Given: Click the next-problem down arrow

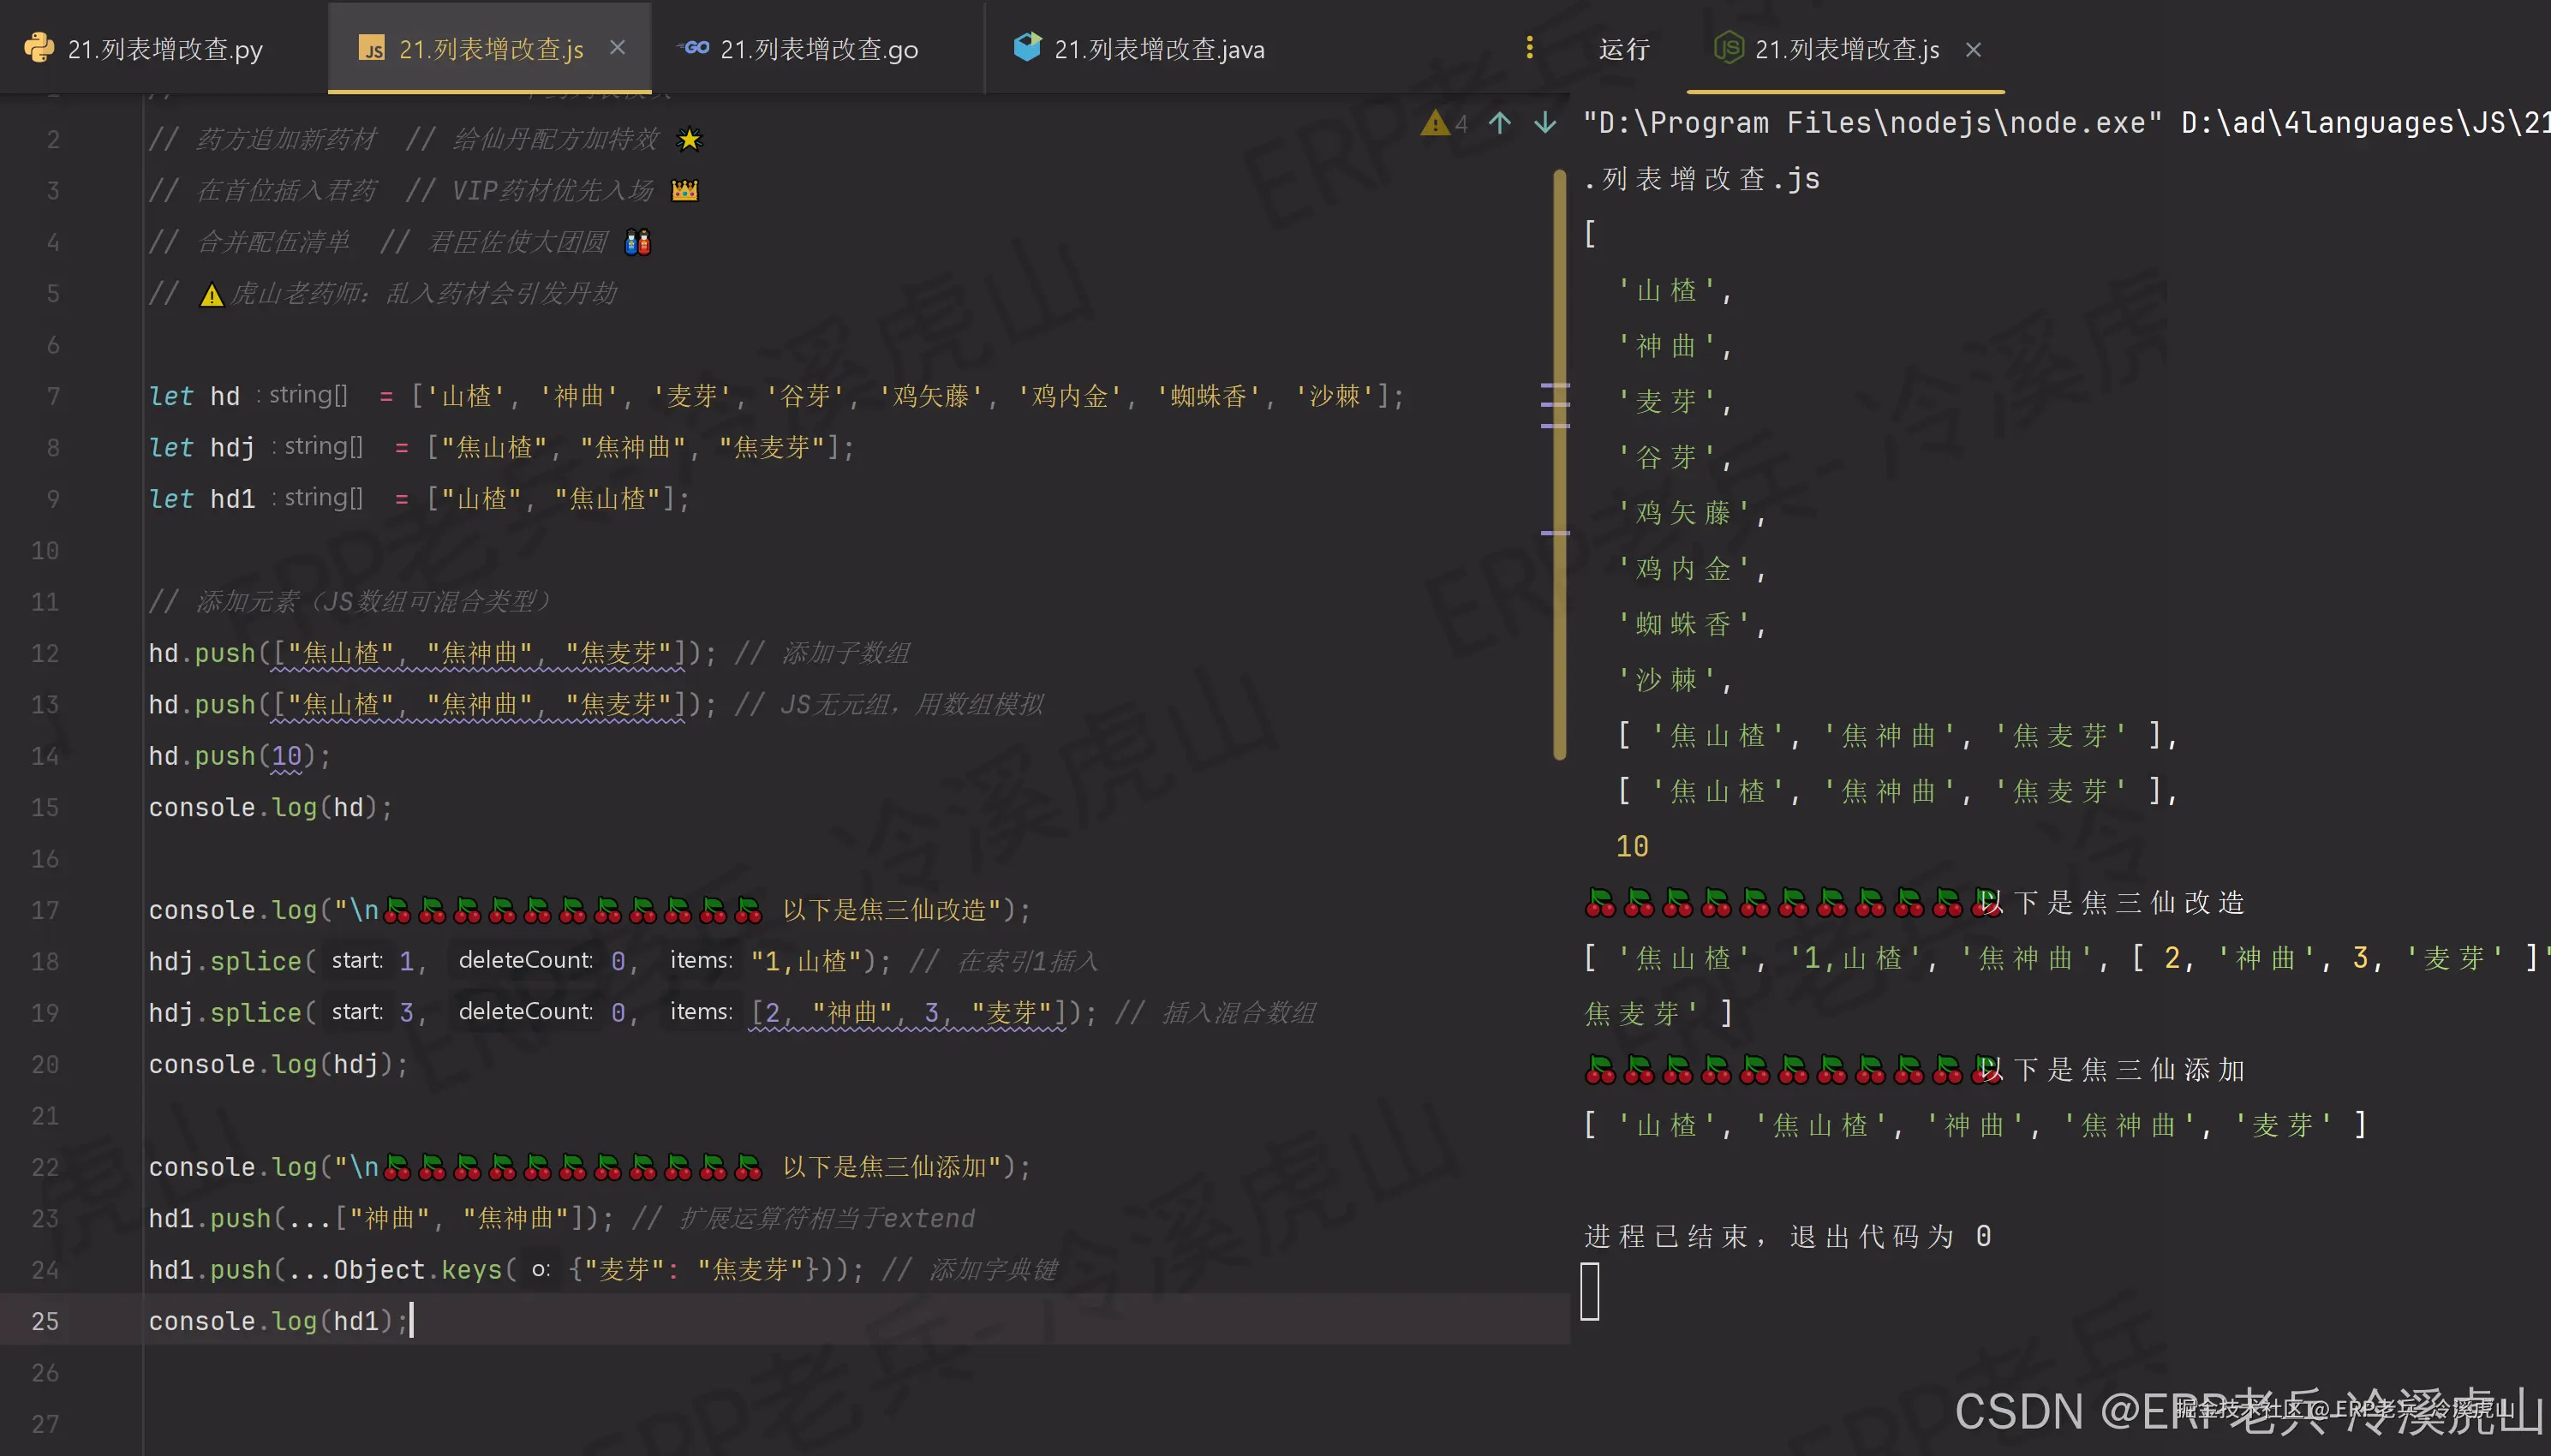Looking at the screenshot, I should [x=1544, y=123].
